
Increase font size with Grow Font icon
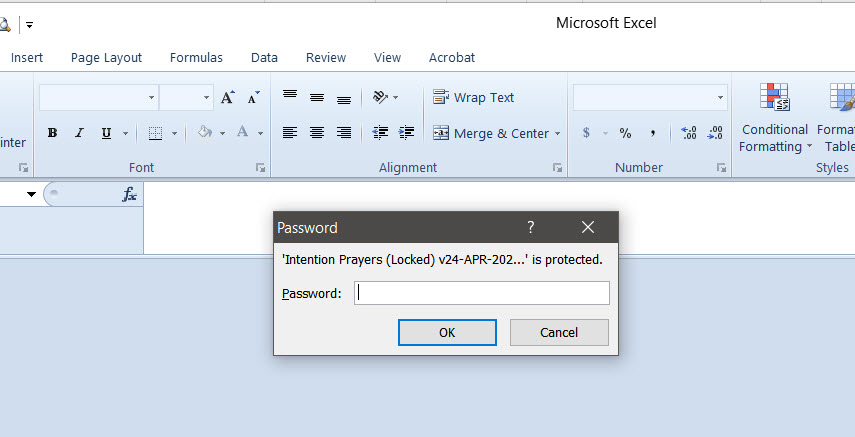228,98
